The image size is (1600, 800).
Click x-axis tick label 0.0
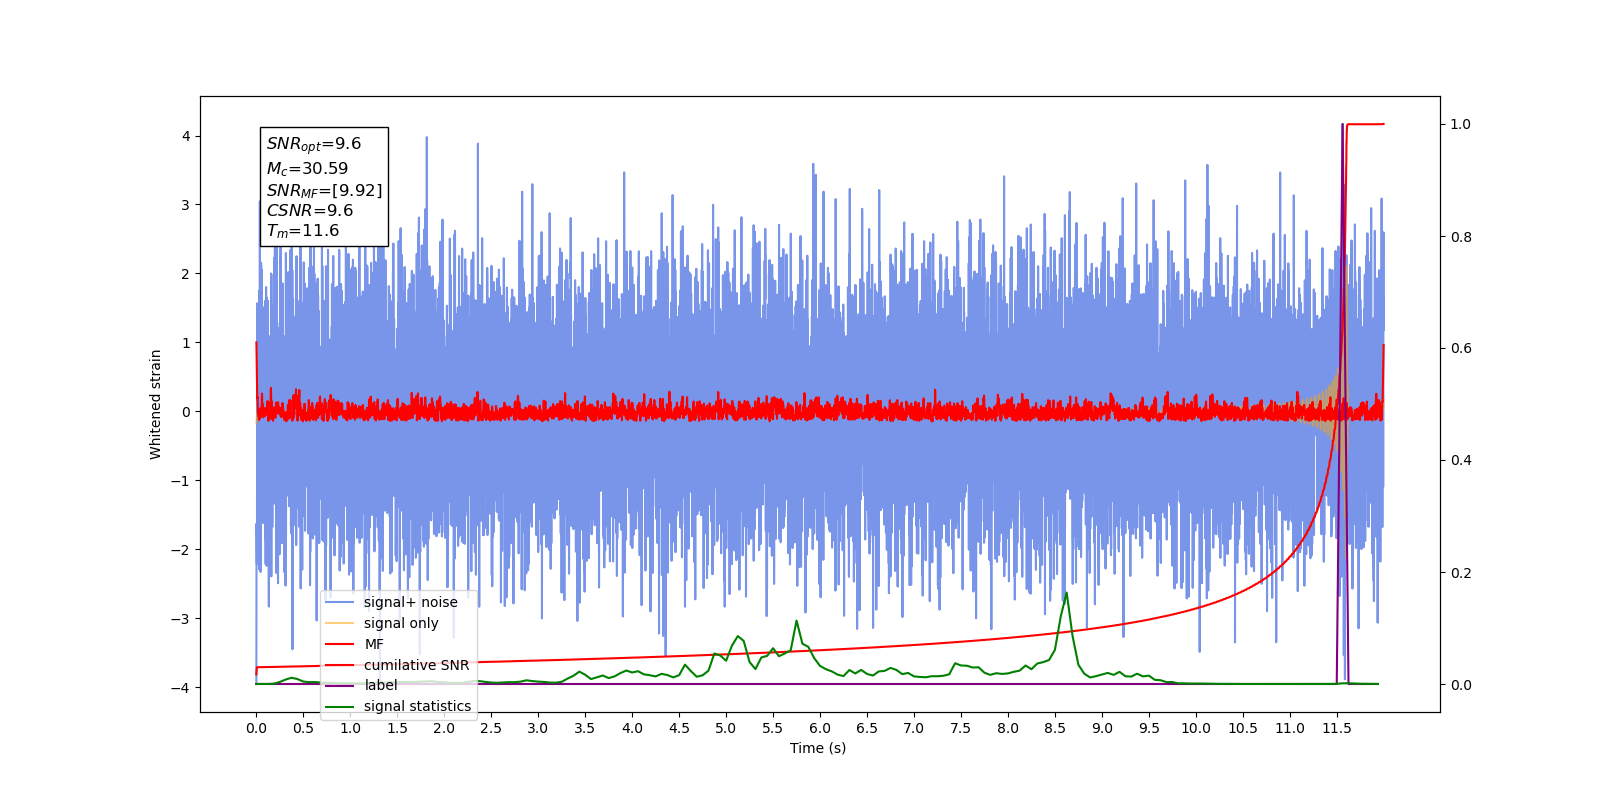pos(256,728)
